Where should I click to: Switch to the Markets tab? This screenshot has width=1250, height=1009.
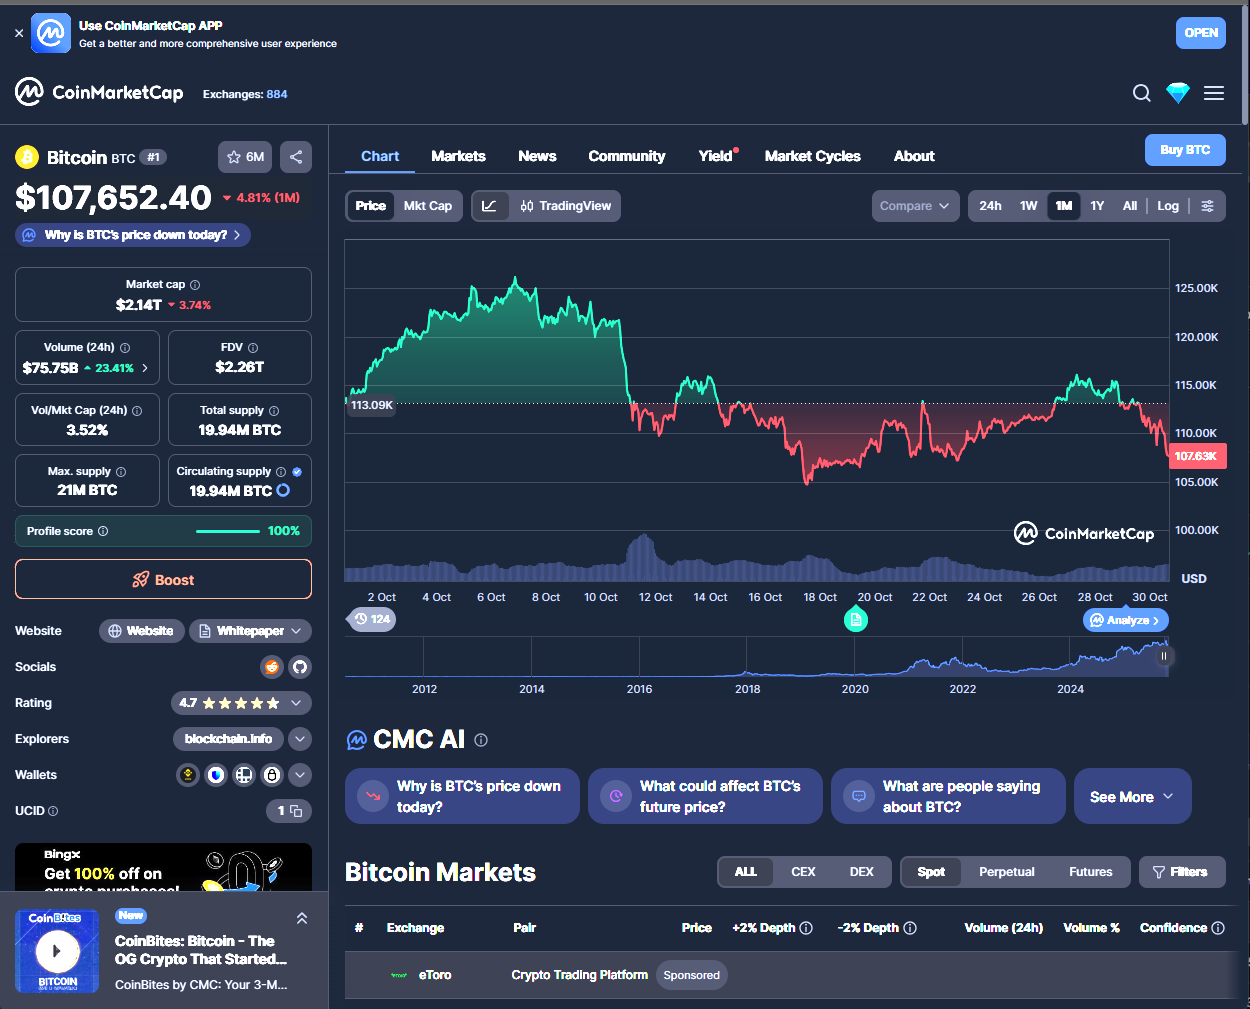point(458,156)
